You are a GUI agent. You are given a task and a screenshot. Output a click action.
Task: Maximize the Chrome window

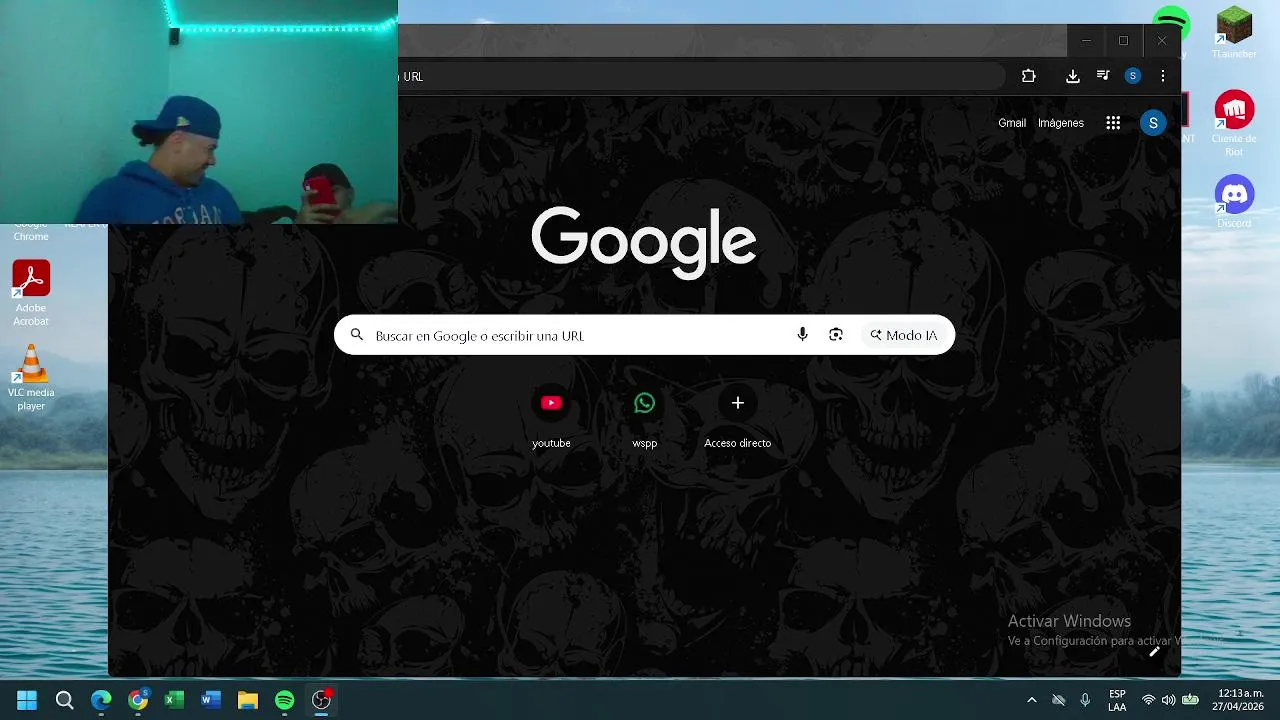[x=1123, y=41]
